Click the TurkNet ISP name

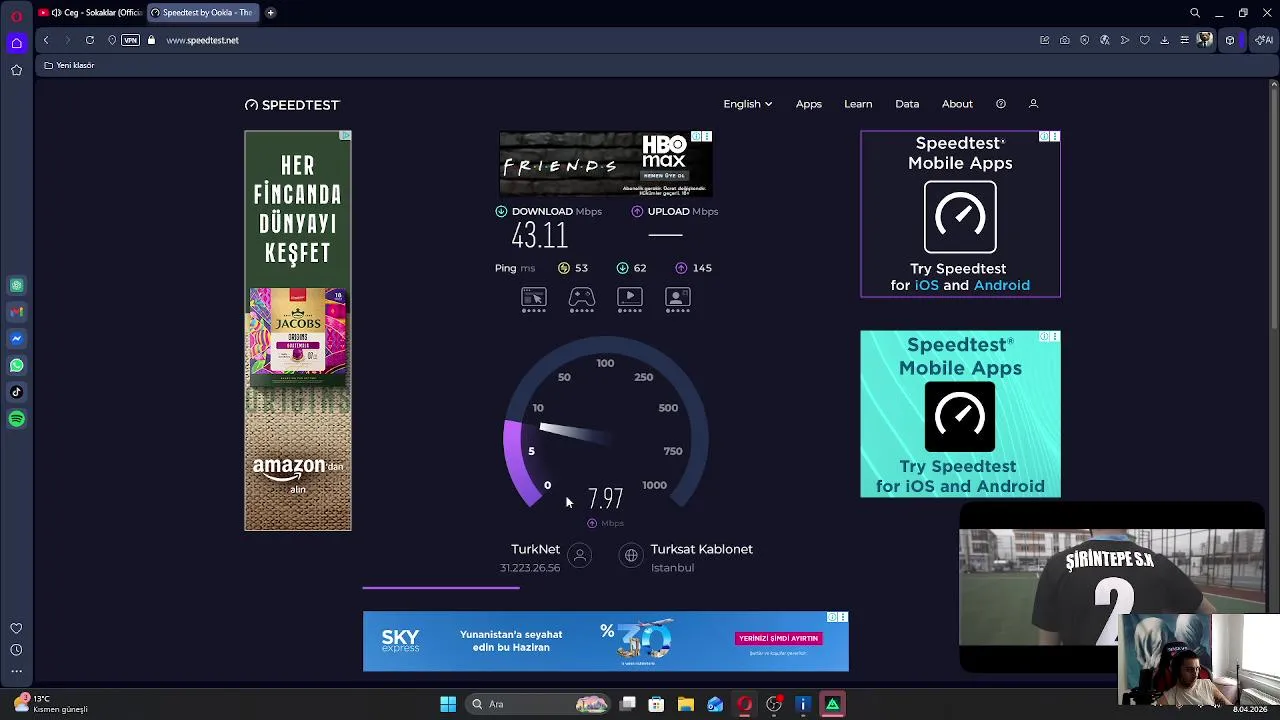tap(535, 549)
